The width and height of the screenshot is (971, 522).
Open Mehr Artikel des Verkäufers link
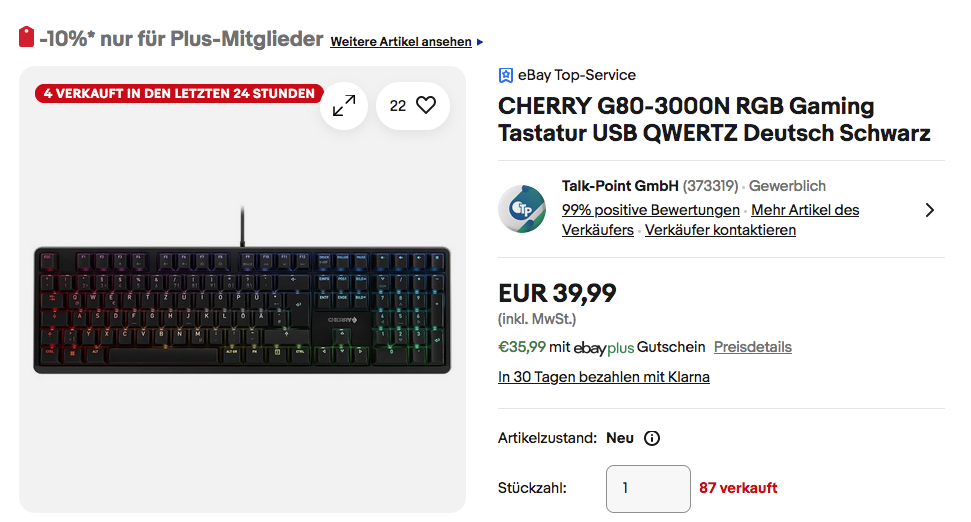click(805, 210)
